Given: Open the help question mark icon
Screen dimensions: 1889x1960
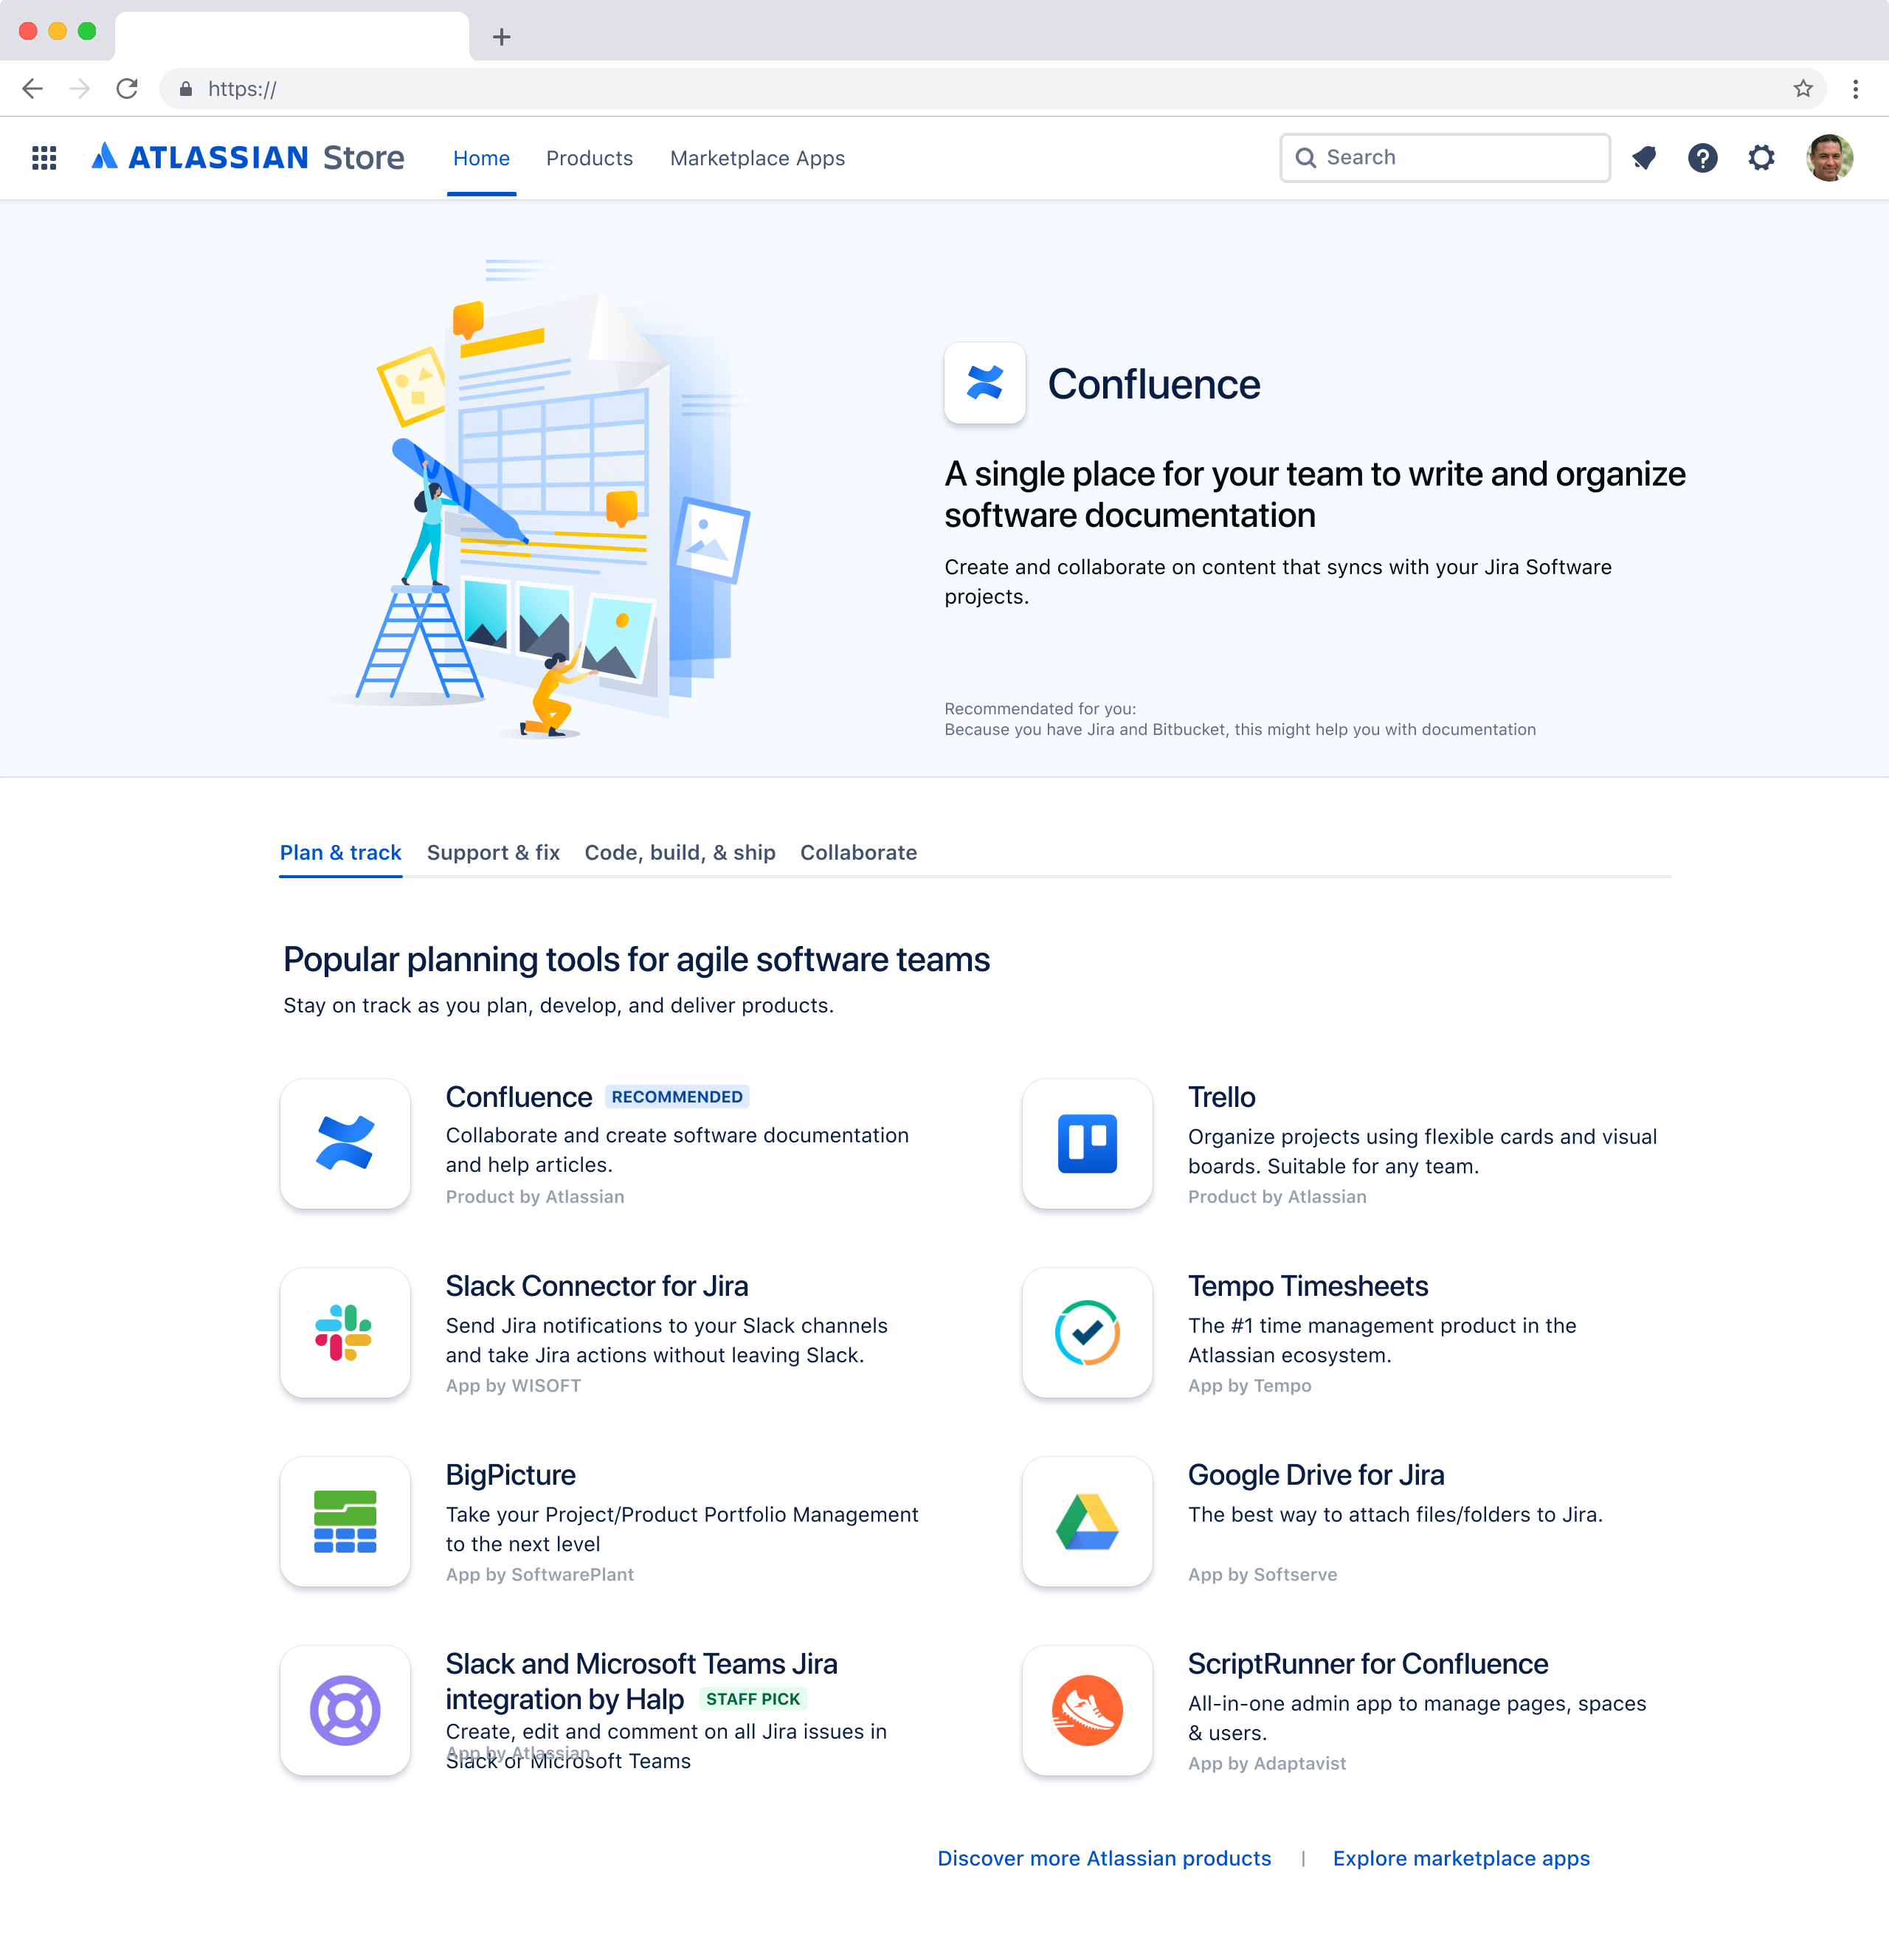Looking at the screenshot, I should [x=1702, y=158].
